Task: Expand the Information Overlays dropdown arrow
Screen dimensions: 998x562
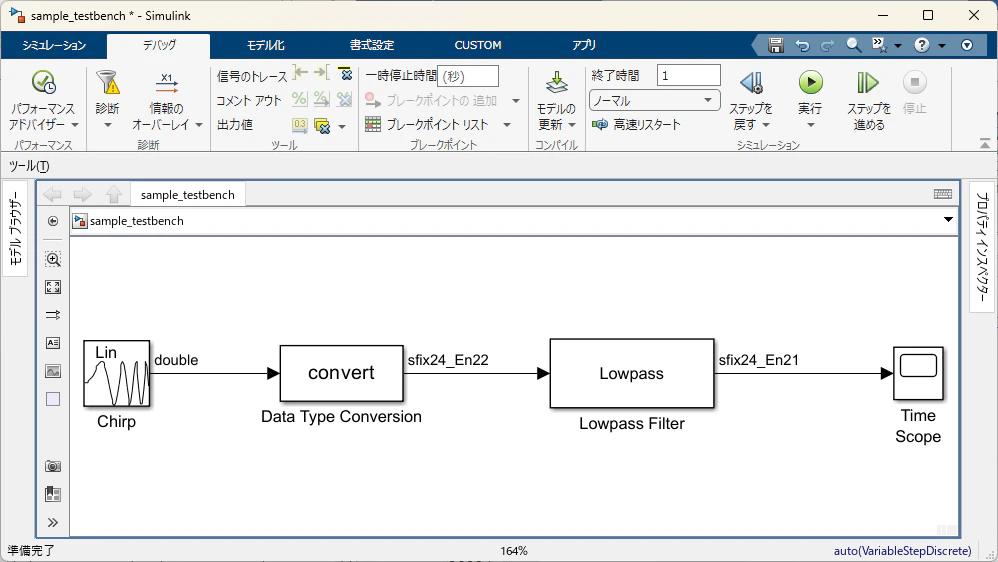Action: coord(199,125)
